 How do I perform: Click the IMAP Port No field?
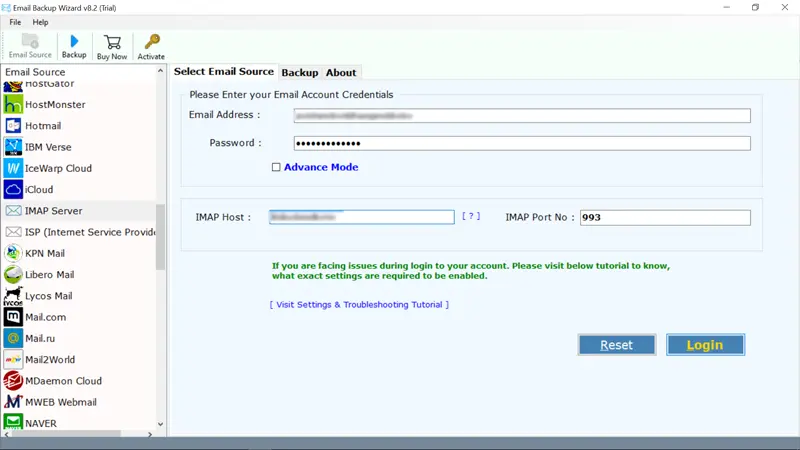point(665,217)
